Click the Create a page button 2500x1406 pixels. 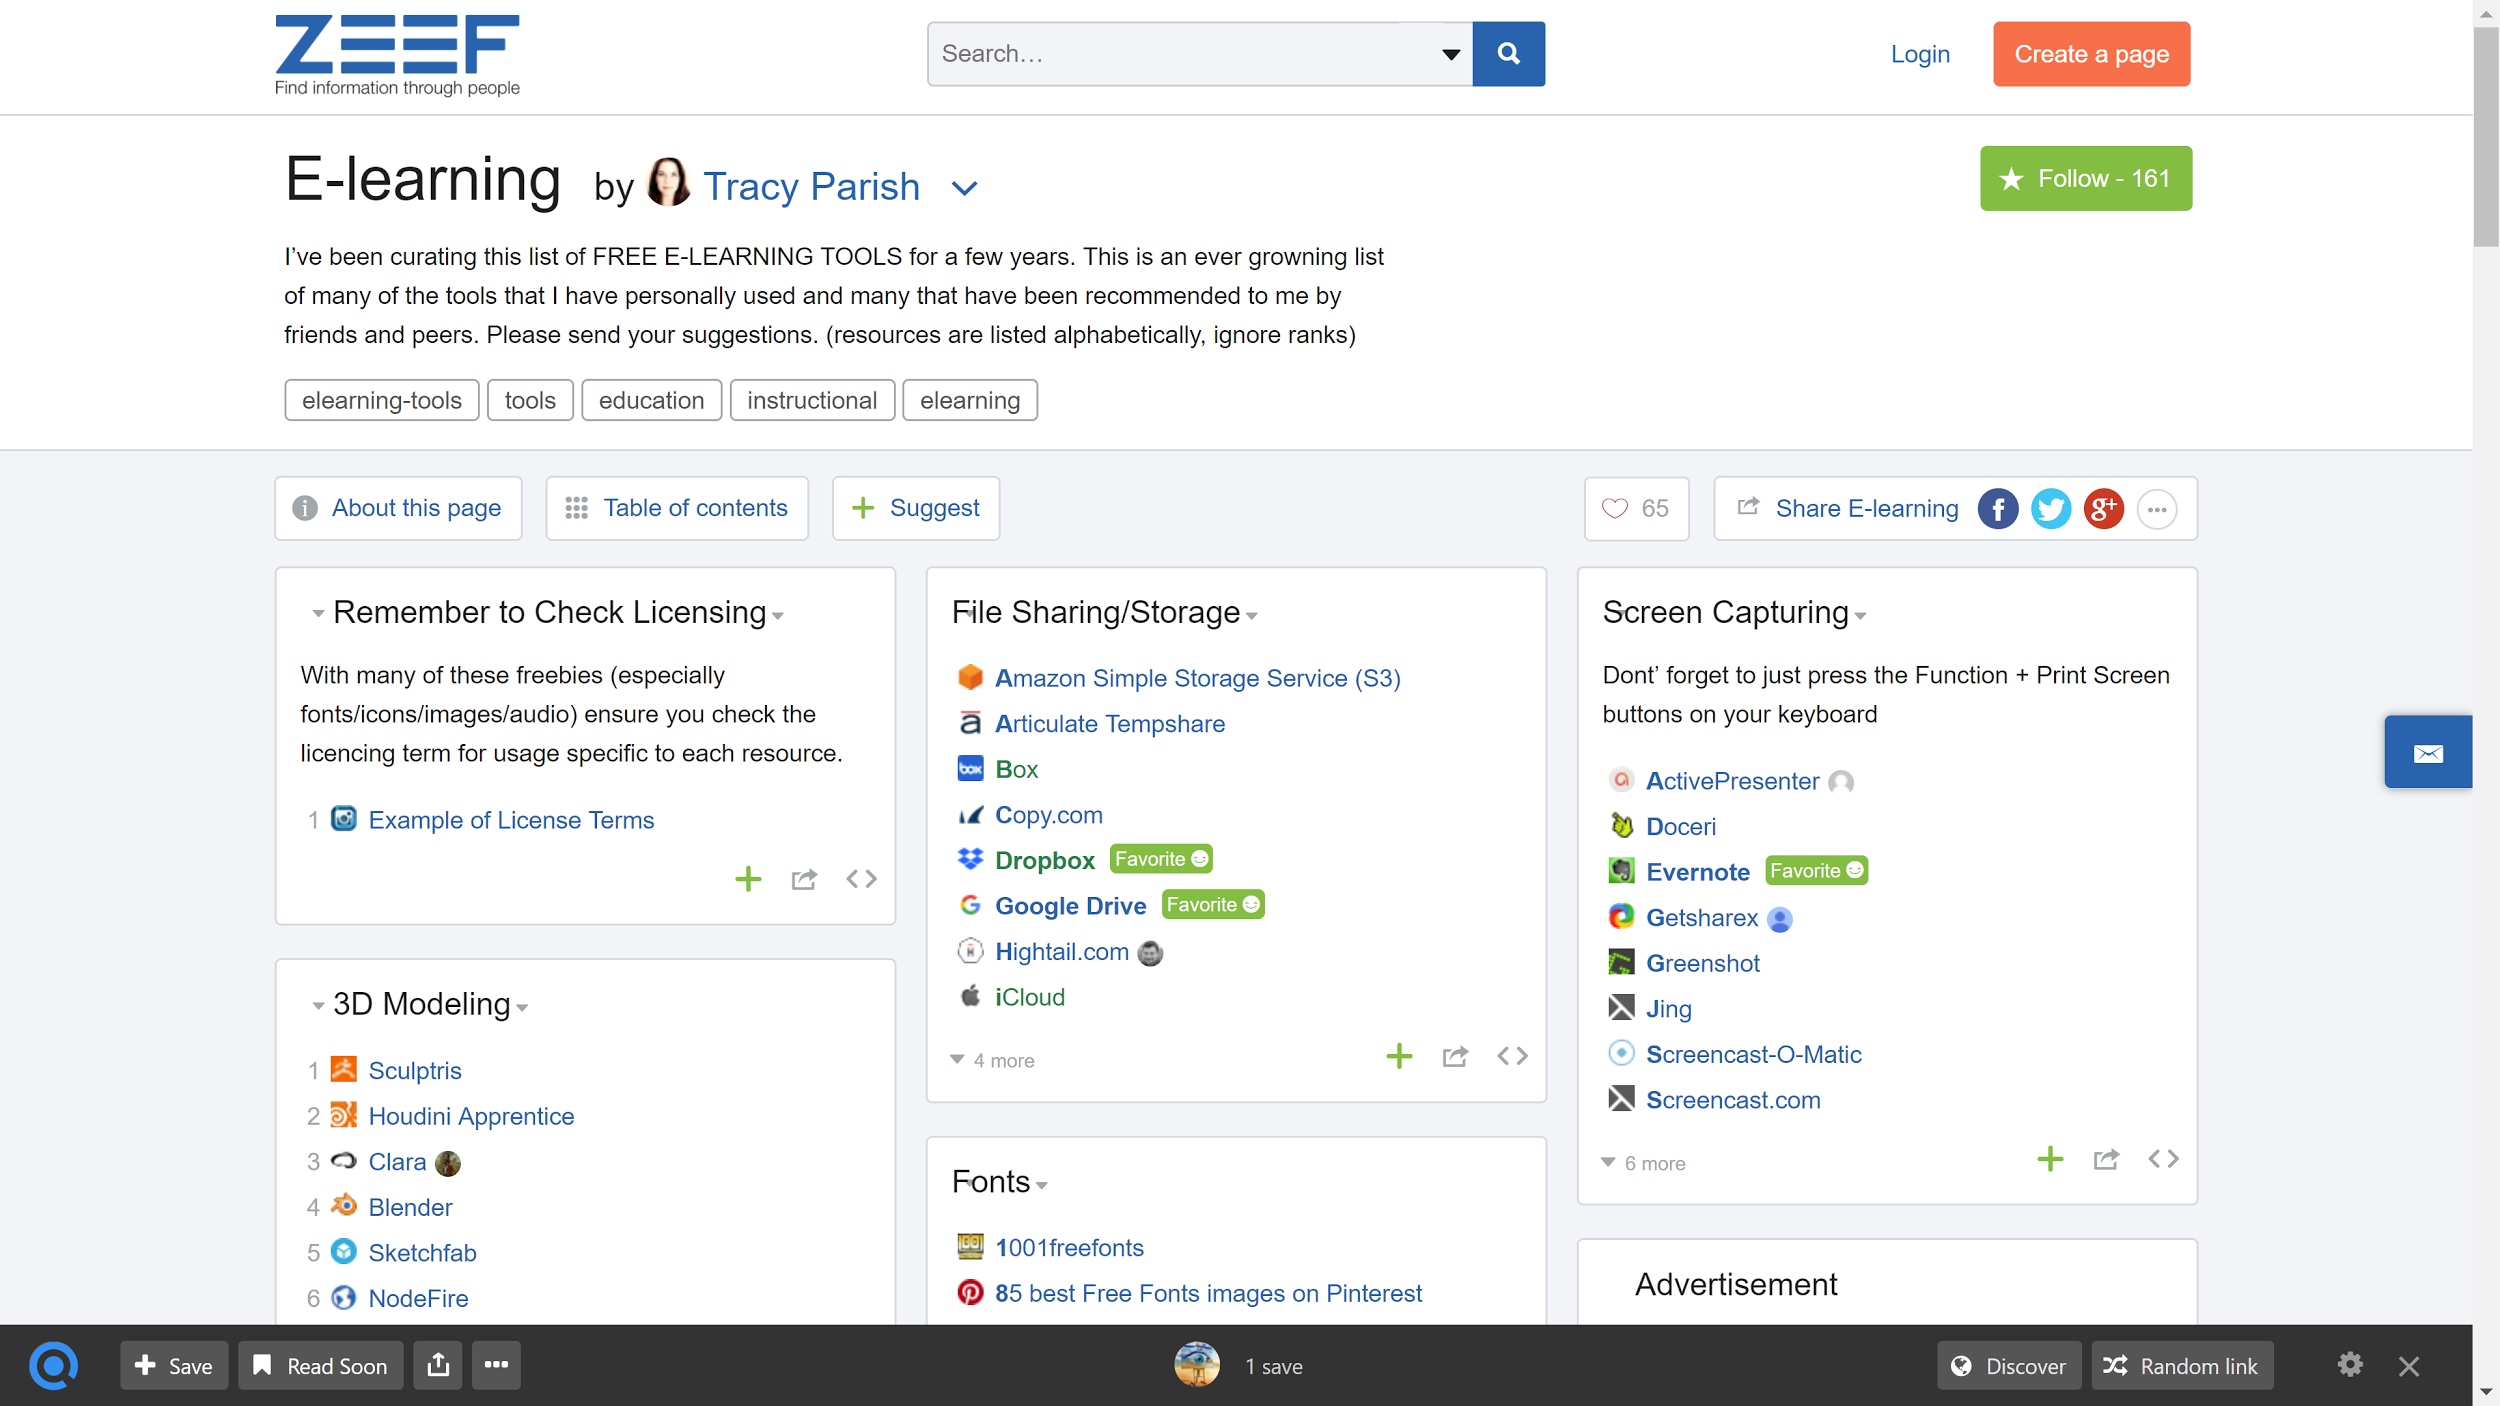tap(2090, 54)
